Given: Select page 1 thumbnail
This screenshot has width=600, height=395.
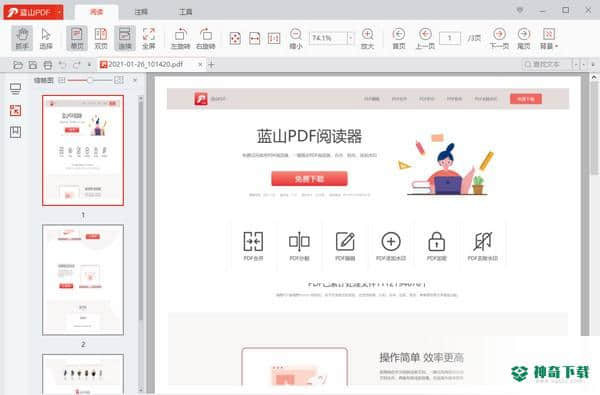Looking at the screenshot, I should click(83, 150).
